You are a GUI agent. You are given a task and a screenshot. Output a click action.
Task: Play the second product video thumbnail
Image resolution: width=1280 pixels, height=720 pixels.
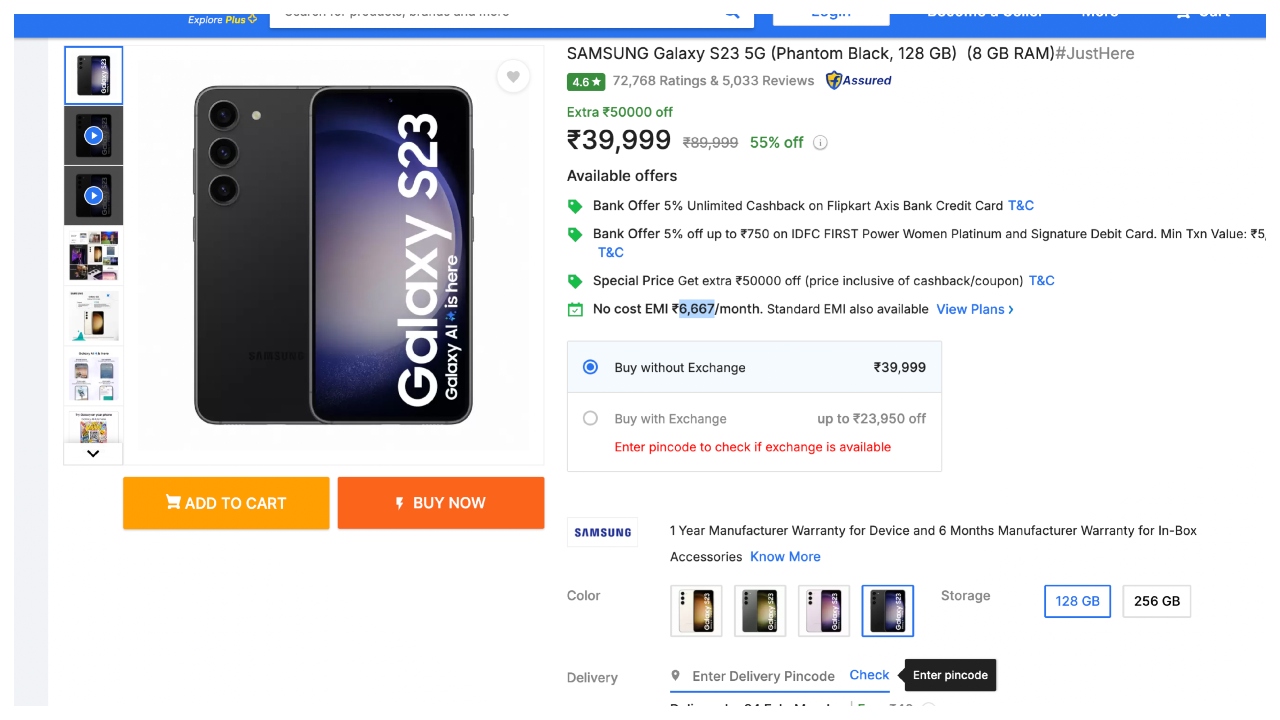coord(94,196)
